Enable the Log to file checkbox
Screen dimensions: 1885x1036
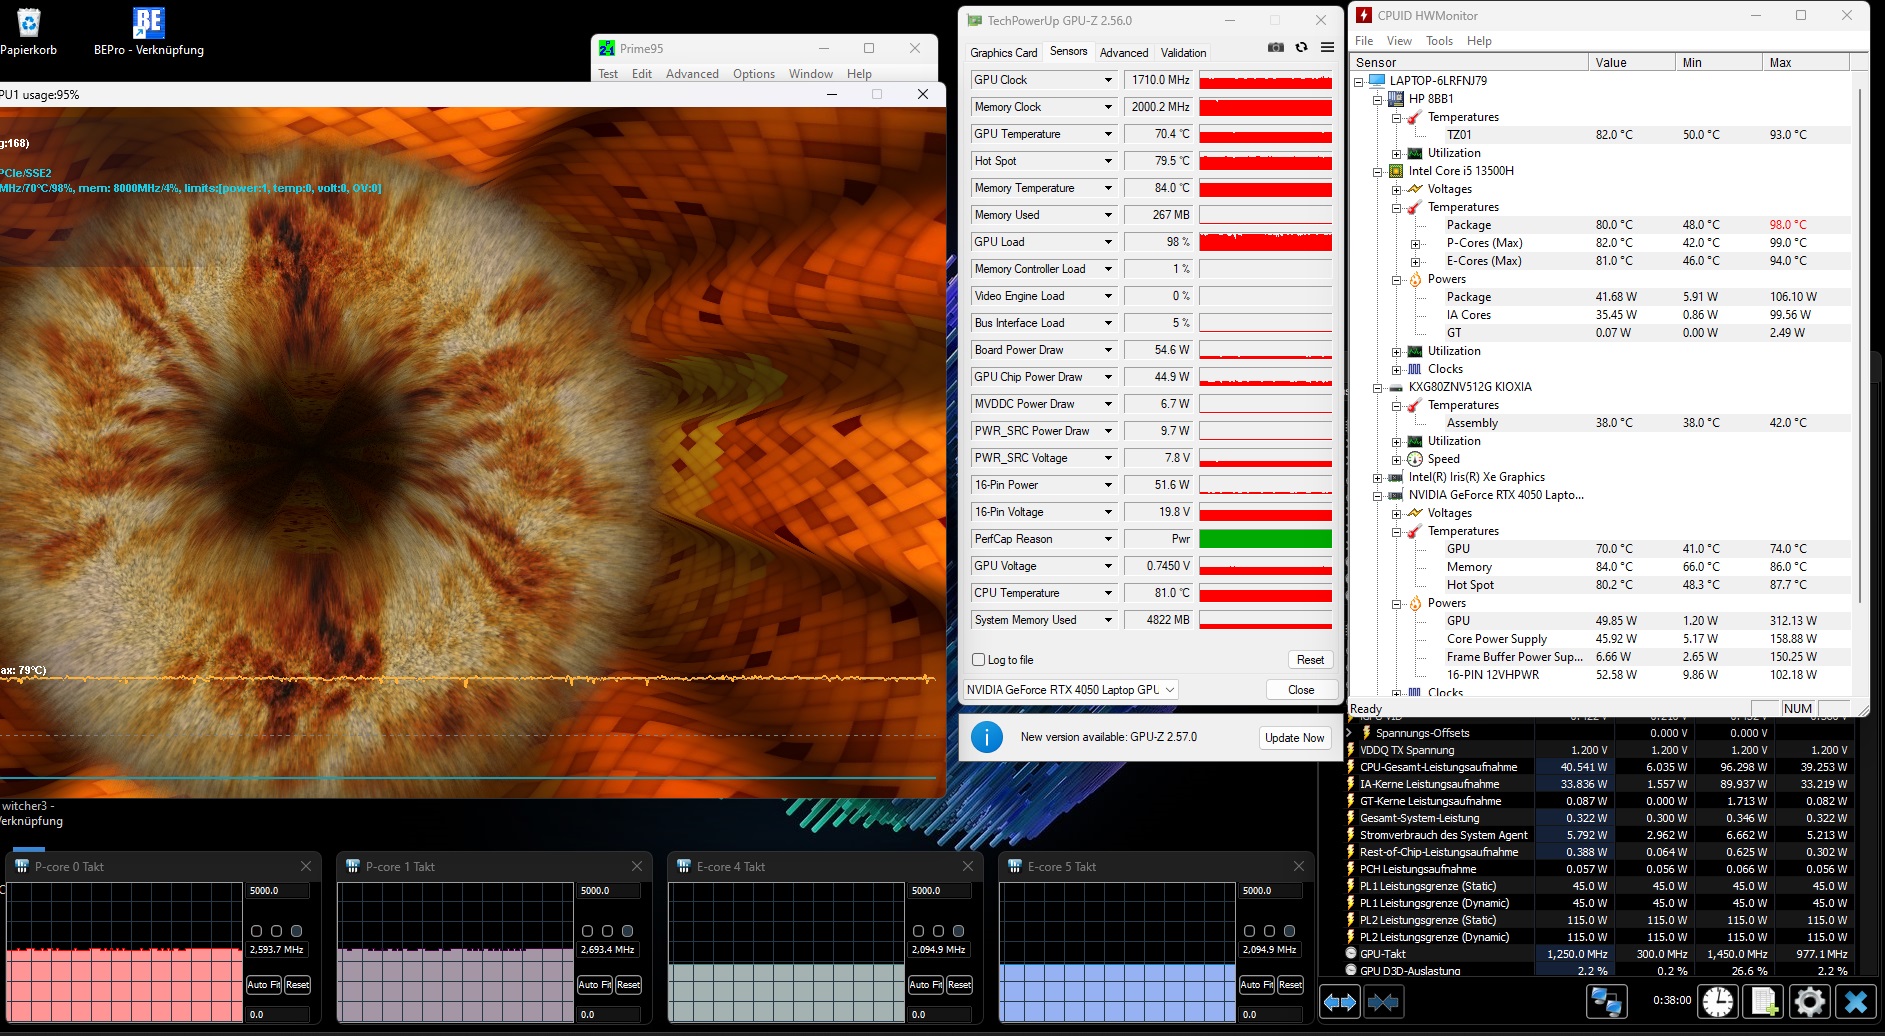(x=979, y=660)
